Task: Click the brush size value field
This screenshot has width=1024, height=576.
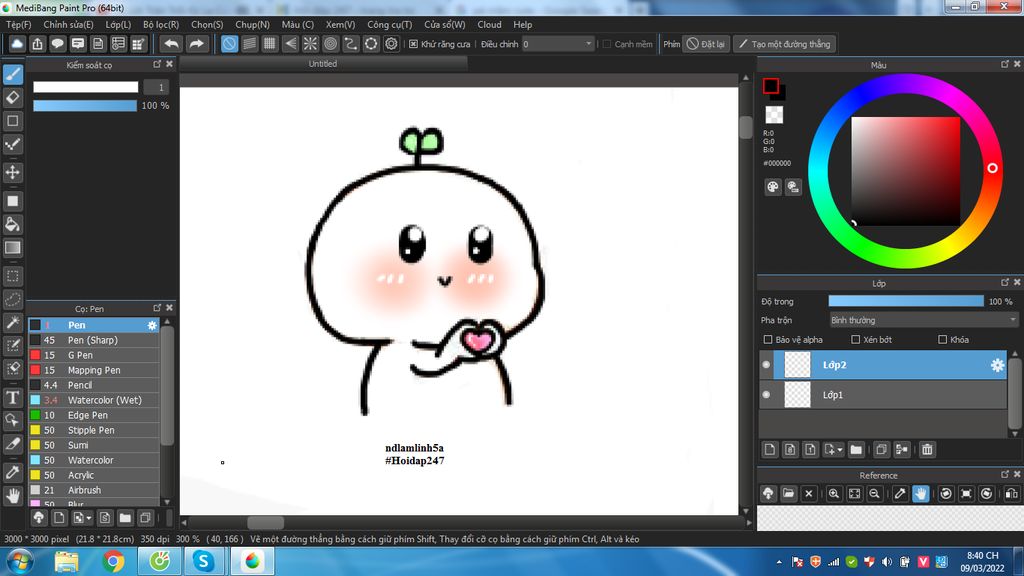Action: [156, 87]
